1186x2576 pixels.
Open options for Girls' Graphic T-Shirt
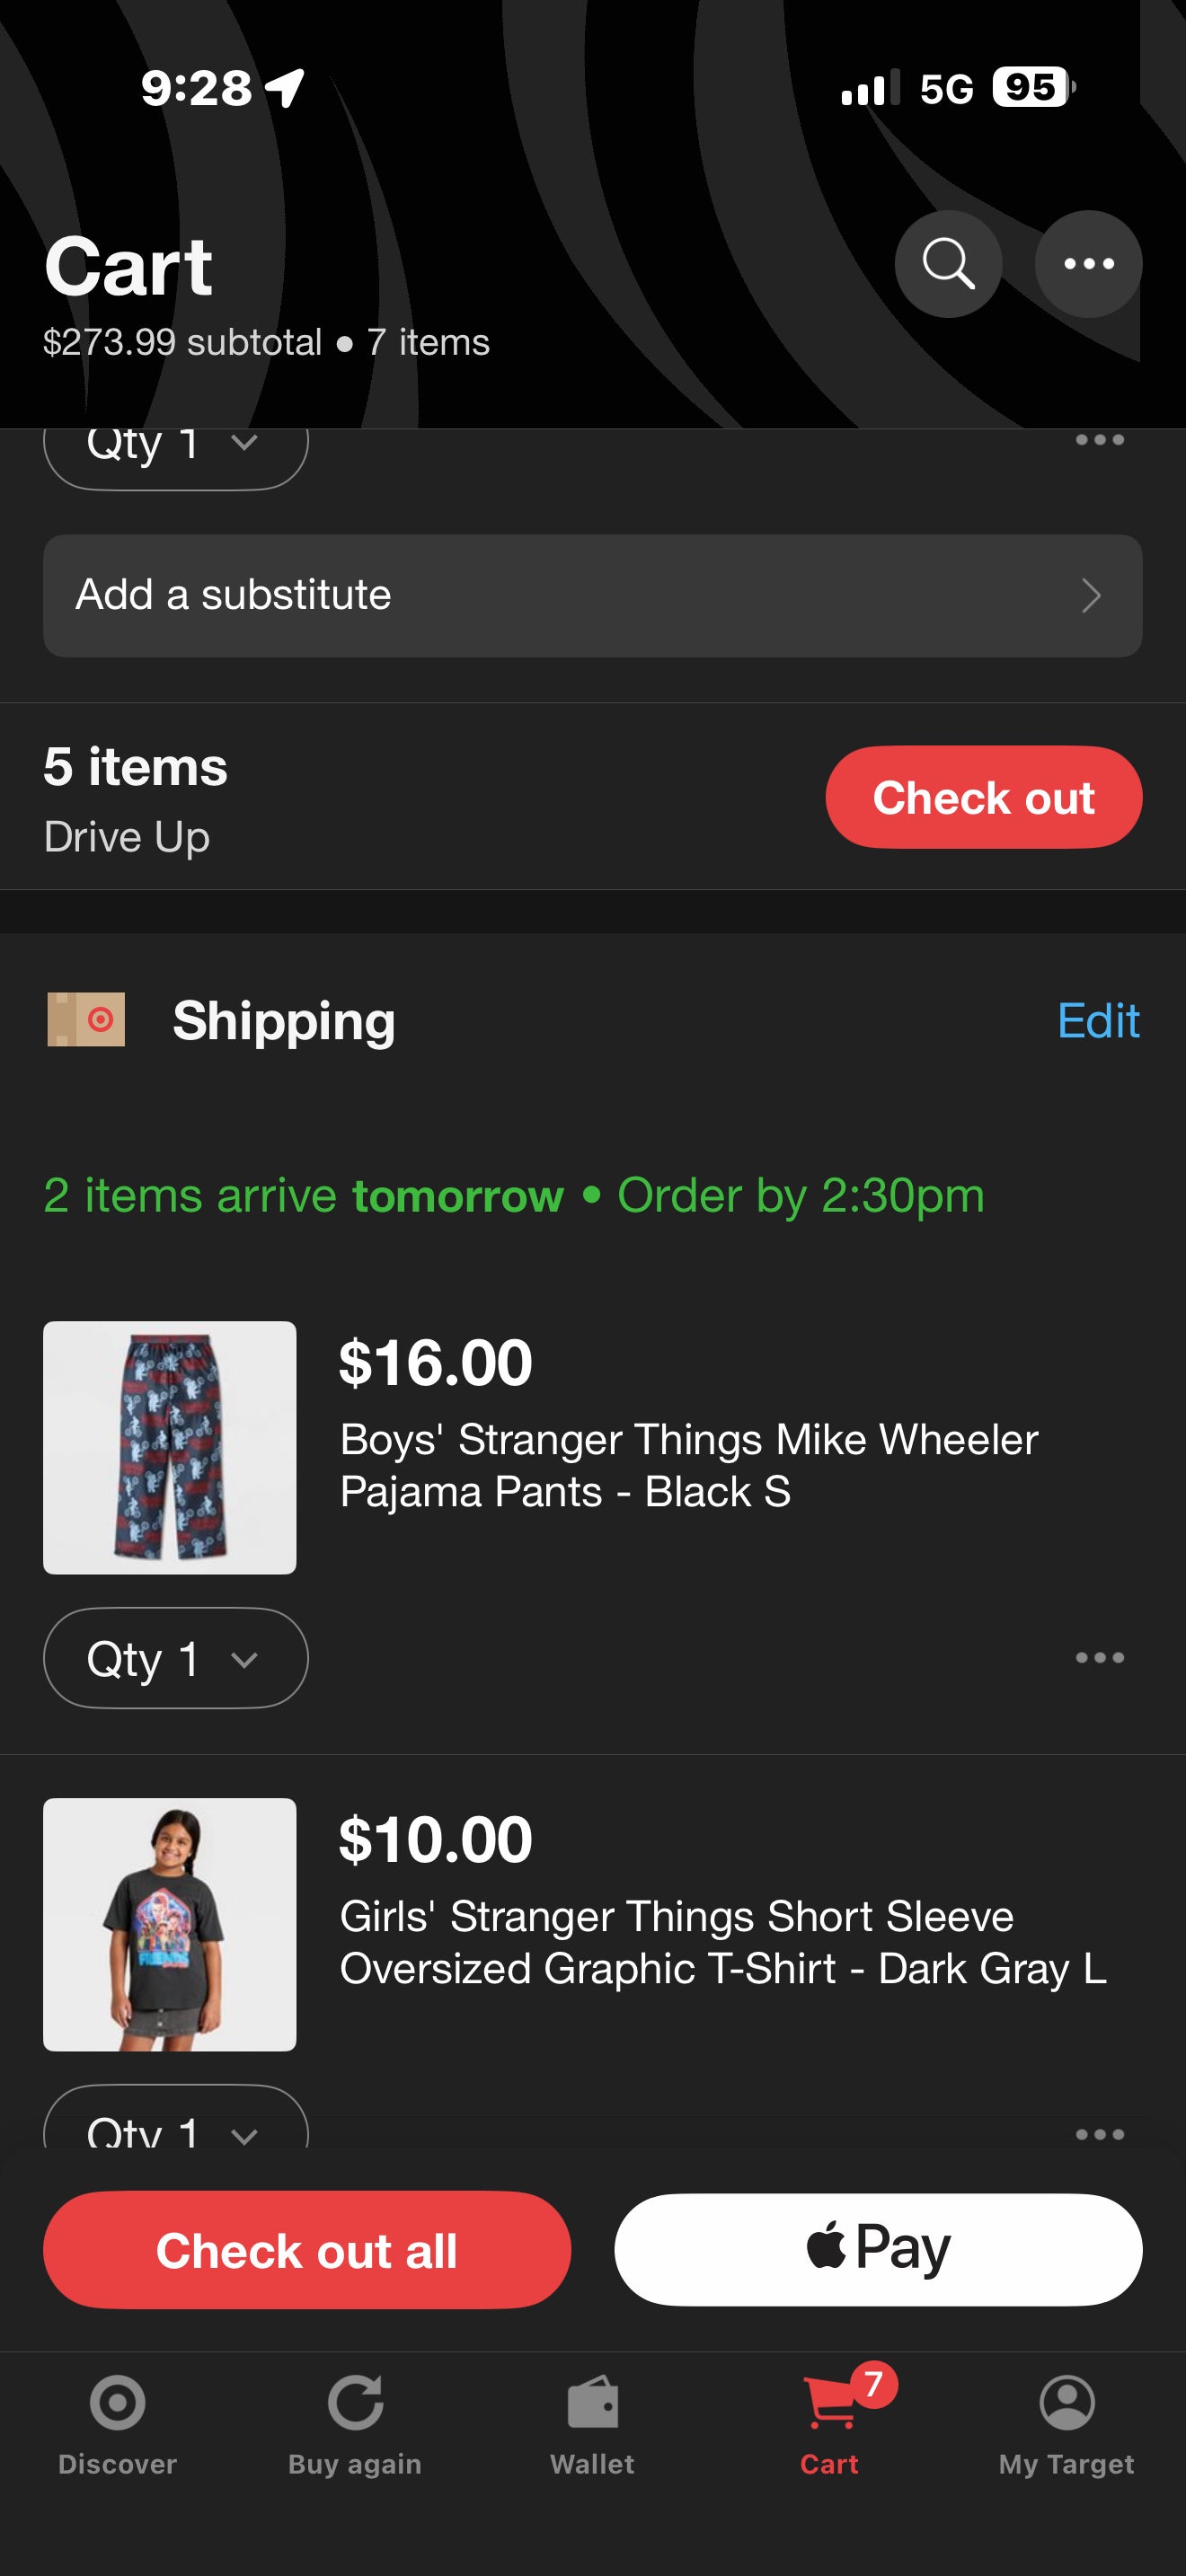click(1099, 2134)
